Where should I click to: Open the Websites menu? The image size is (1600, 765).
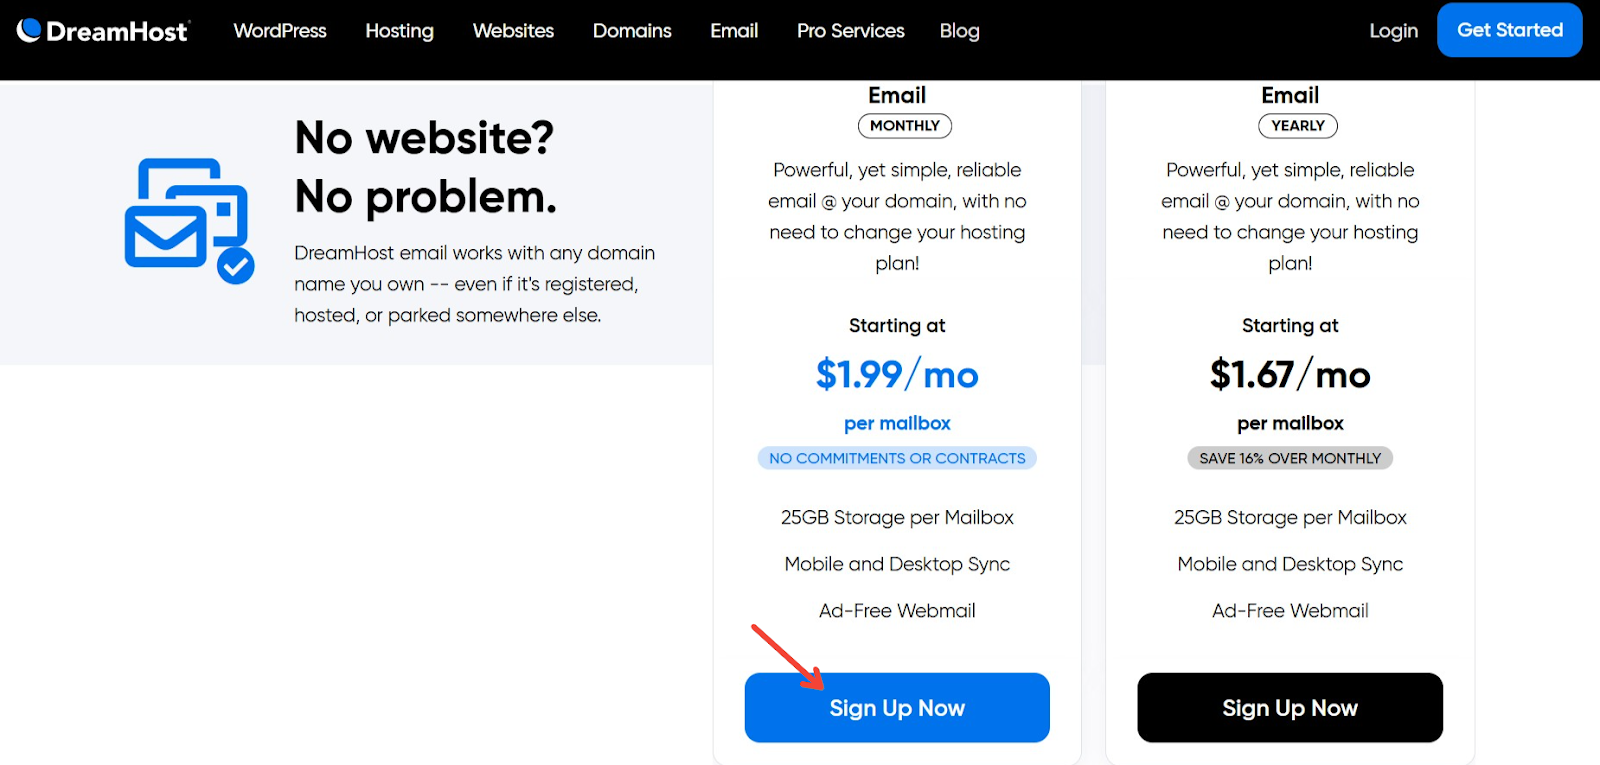click(513, 31)
